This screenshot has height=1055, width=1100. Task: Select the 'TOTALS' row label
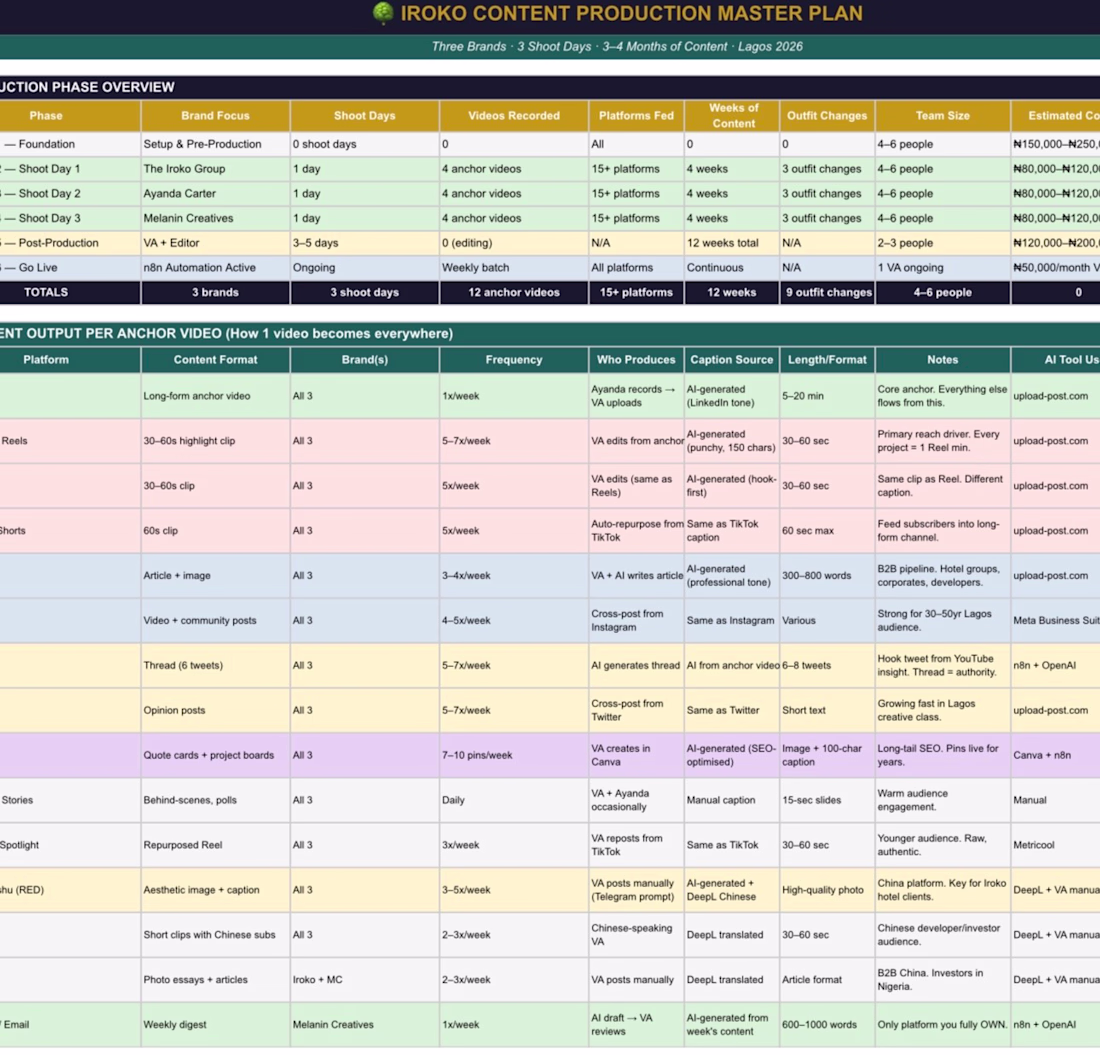pyautogui.click(x=46, y=293)
